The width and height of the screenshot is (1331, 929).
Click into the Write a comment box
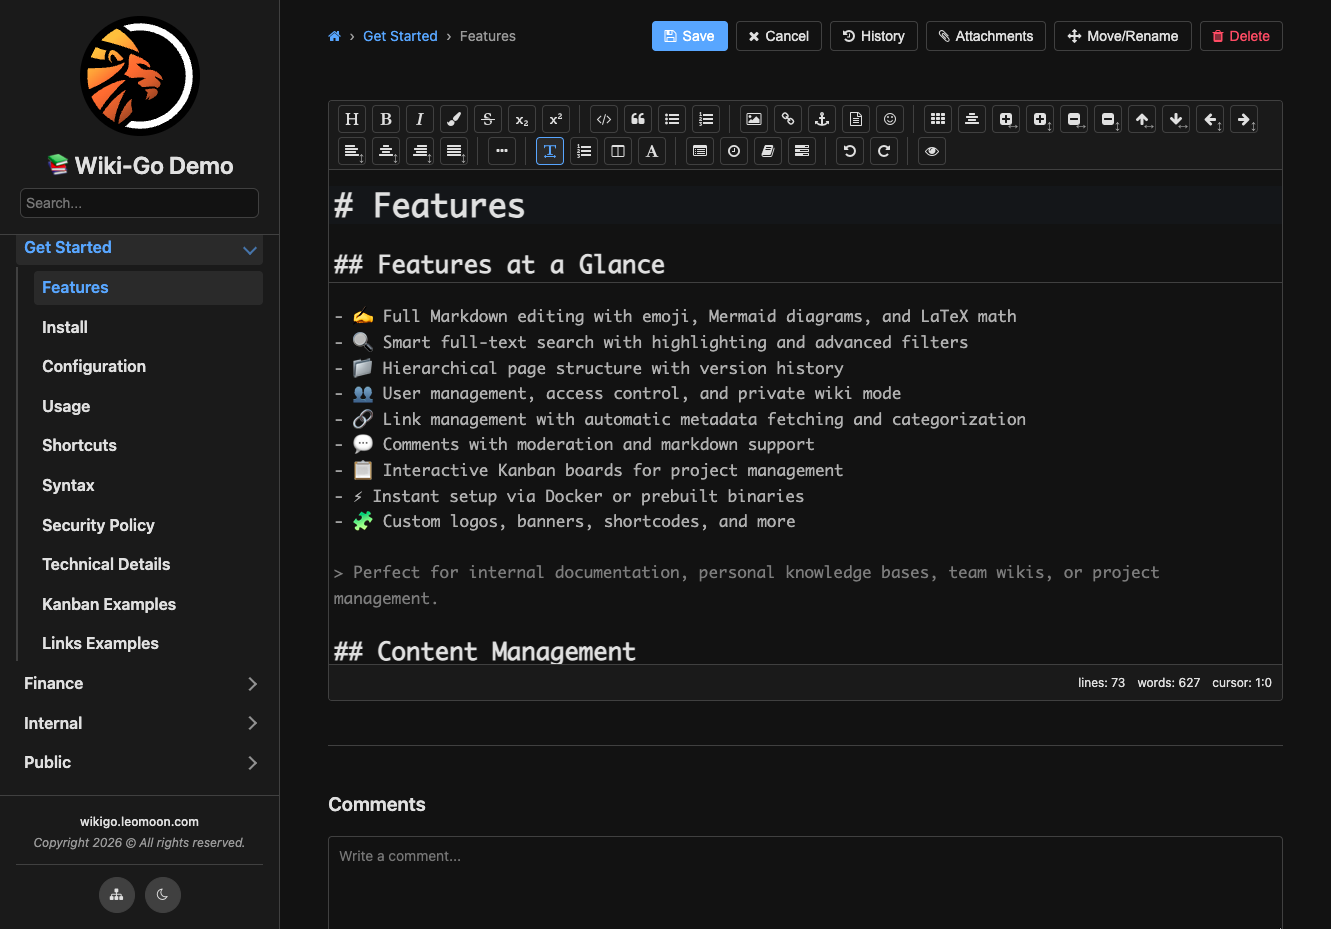click(x=805, y=882)
